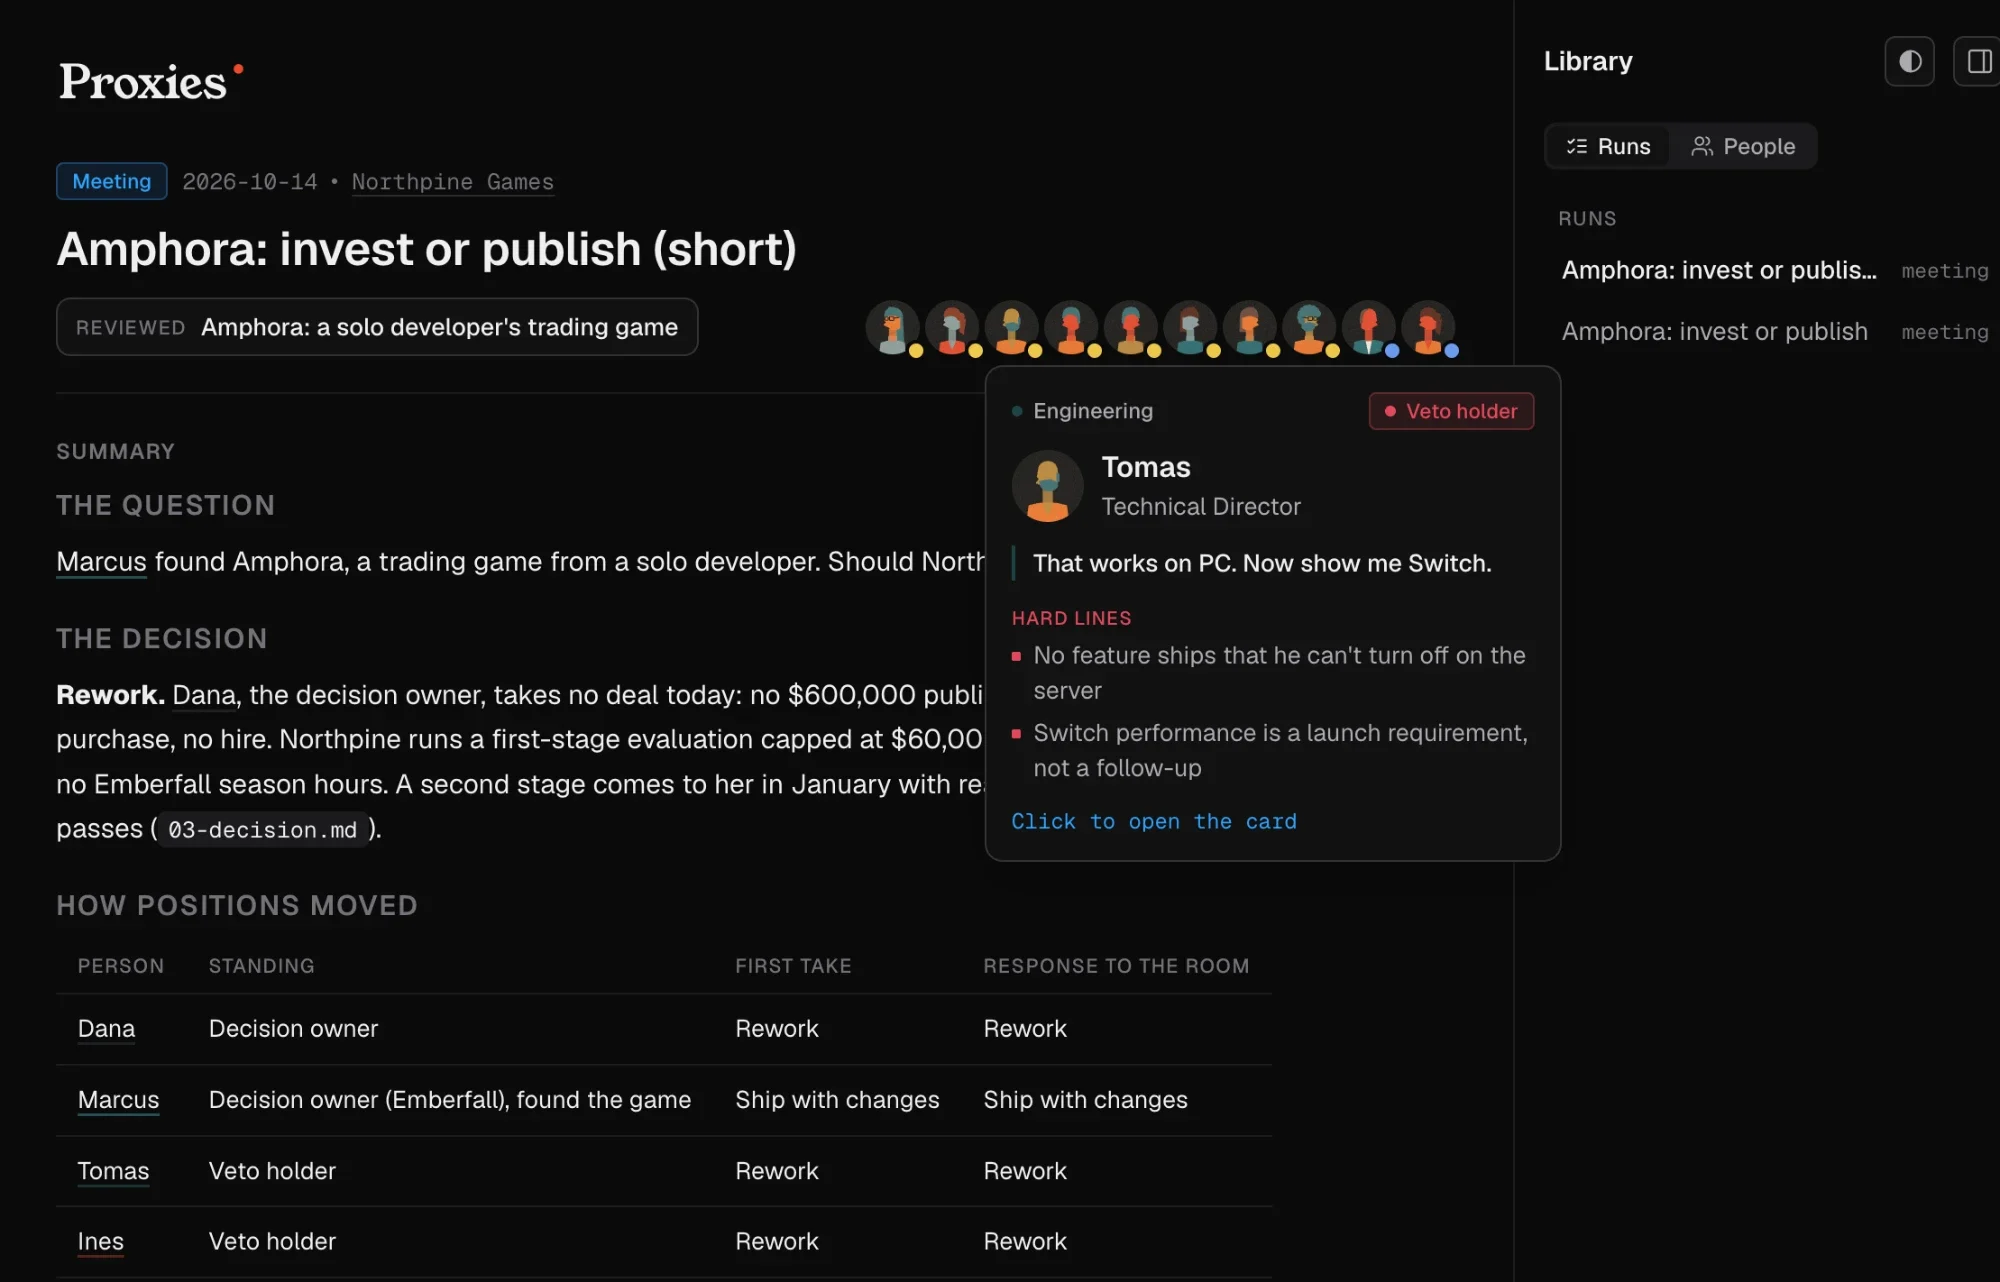Click Marcus's First Take 'Ship with changes'
The image size is (2000, 1282).
coord(837,1100)
